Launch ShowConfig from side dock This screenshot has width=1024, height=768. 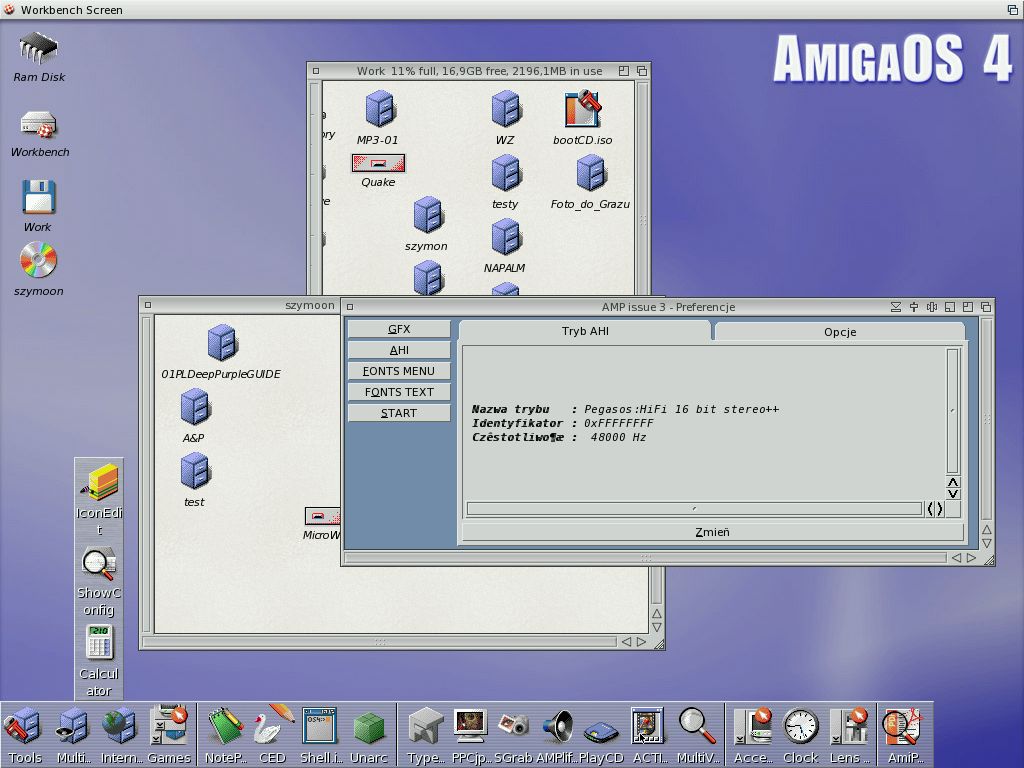coord(99,581)
